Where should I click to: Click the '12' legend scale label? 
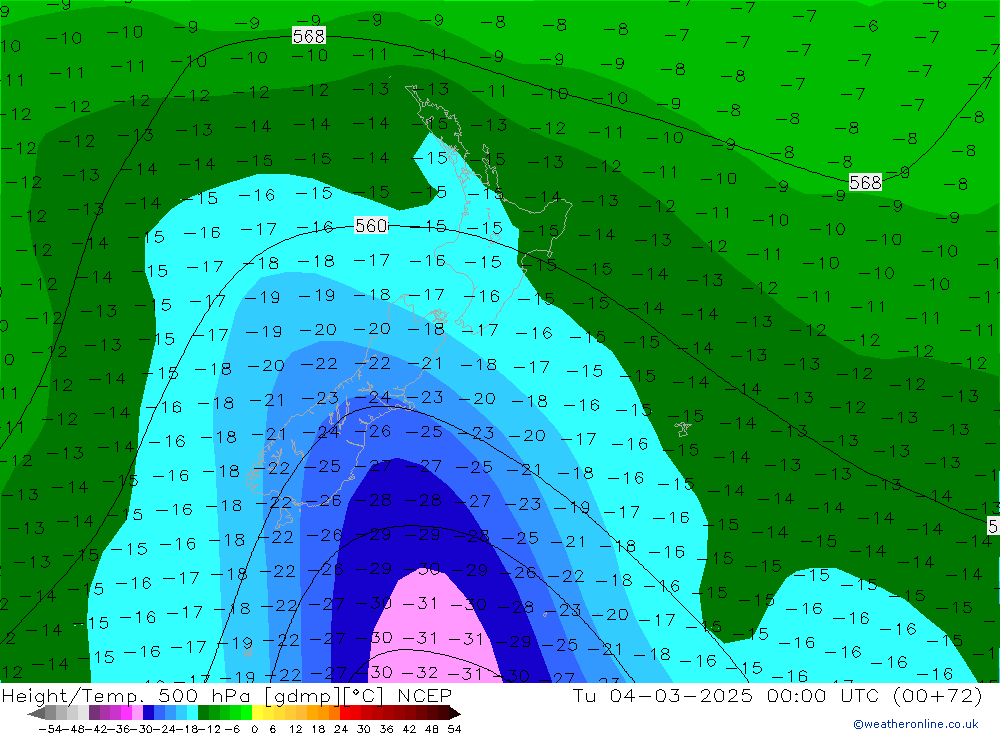pyautogui.click(x=295, y=729)
